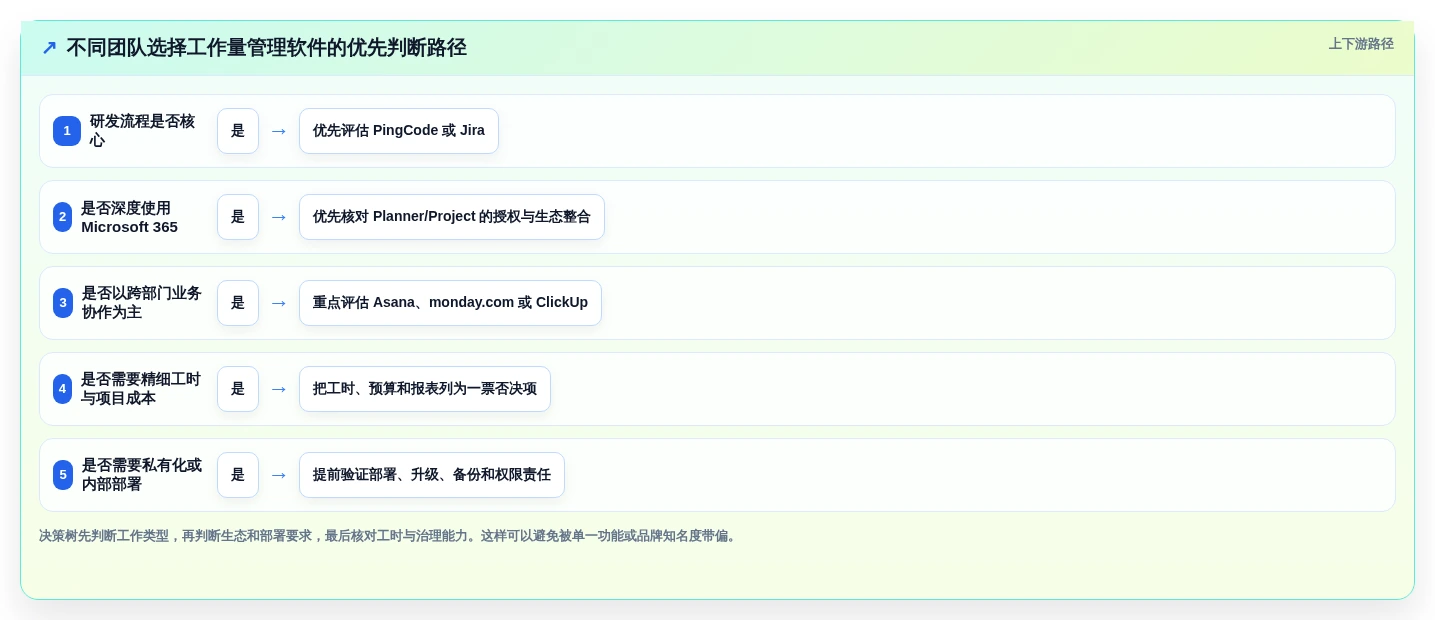Image resolution: width=1435 pixels, height=620 pixels.
Task: Select step number 3 badge
Action: (x=63, y=303)
